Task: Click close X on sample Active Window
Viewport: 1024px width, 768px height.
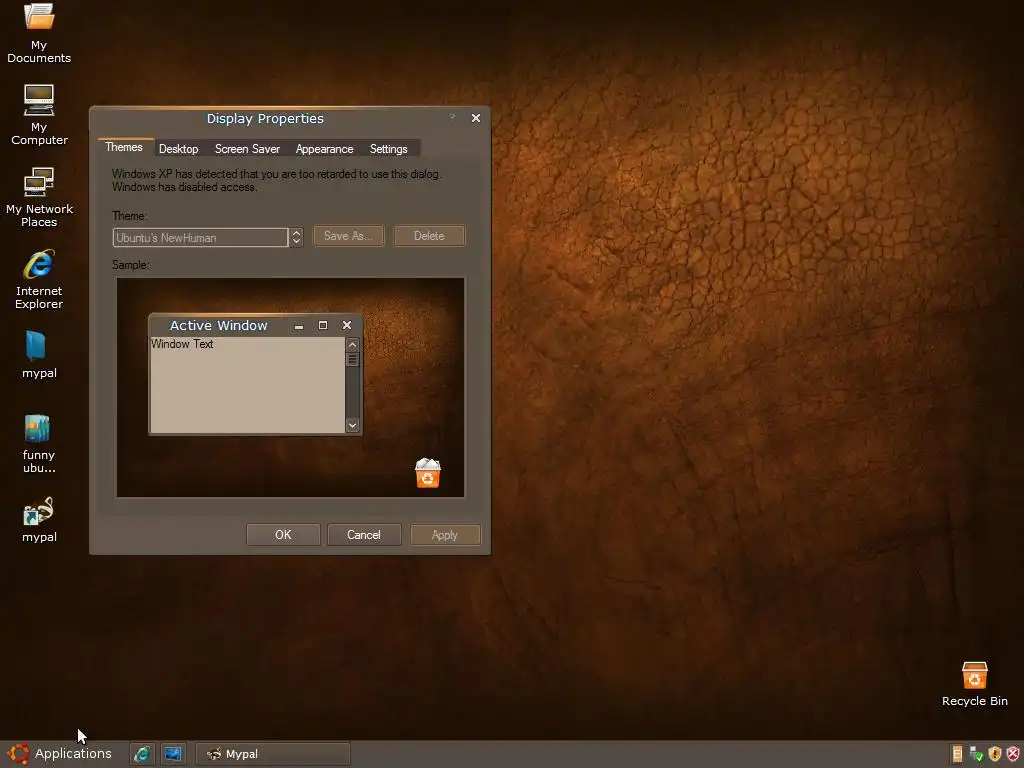Action: (347, 325)
